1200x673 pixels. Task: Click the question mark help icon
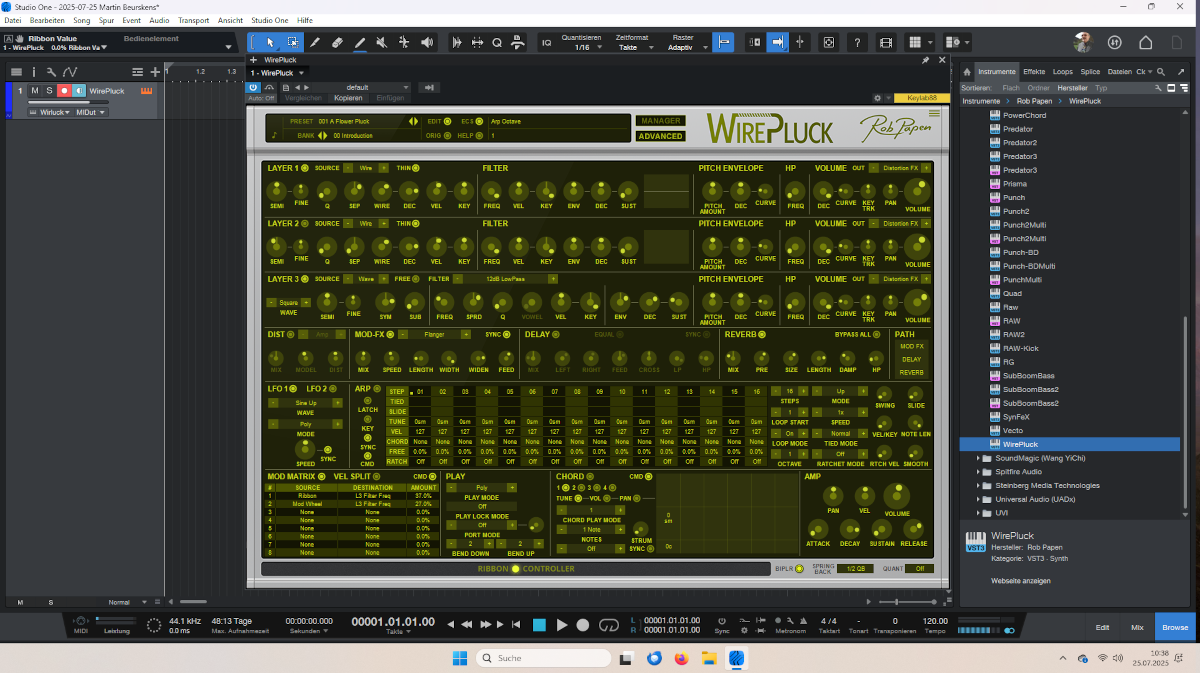tap(857, 42)
